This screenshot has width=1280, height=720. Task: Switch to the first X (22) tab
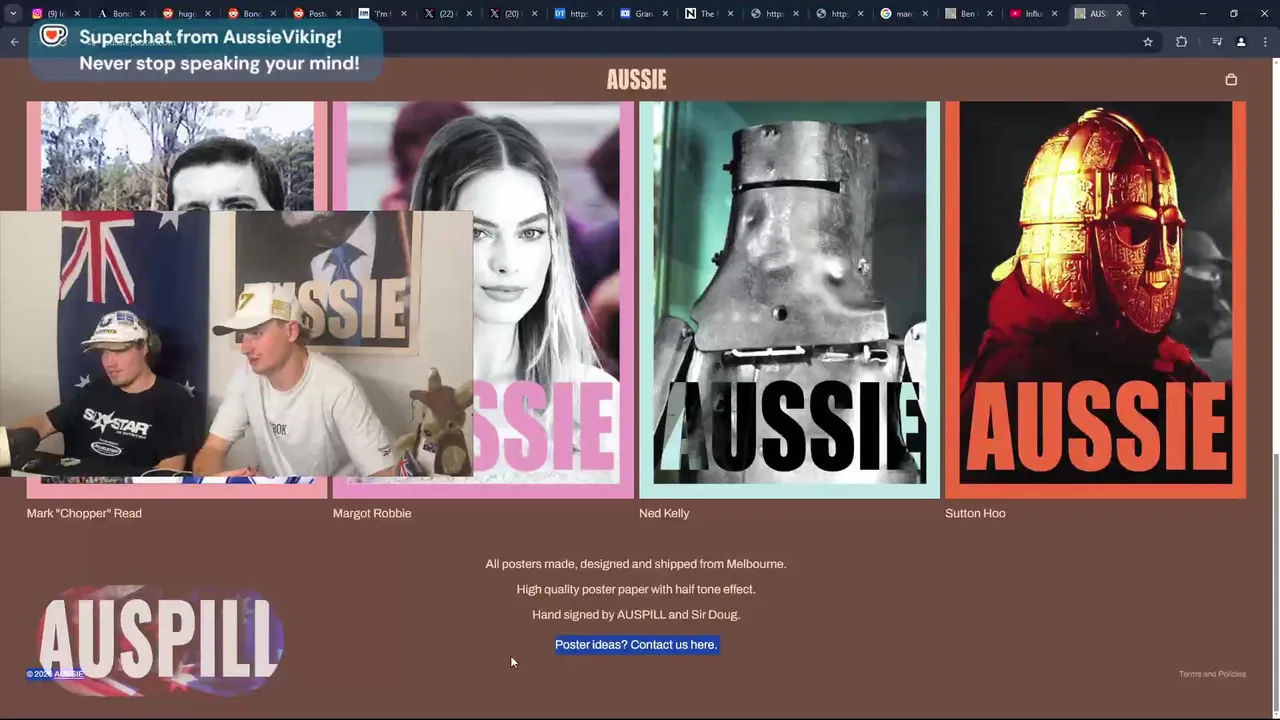[x=446, y=14]
